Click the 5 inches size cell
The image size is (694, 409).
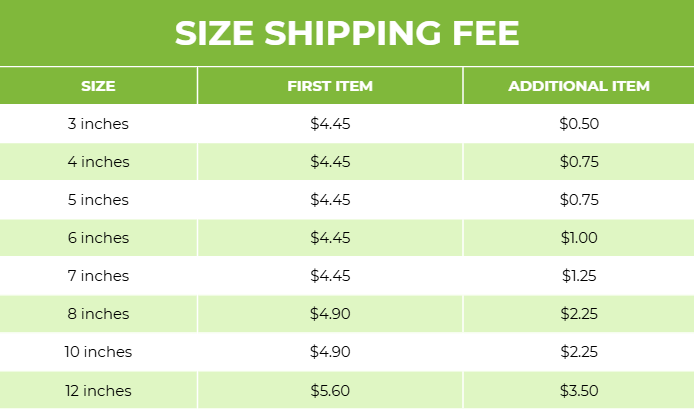[x=98, y=200]
